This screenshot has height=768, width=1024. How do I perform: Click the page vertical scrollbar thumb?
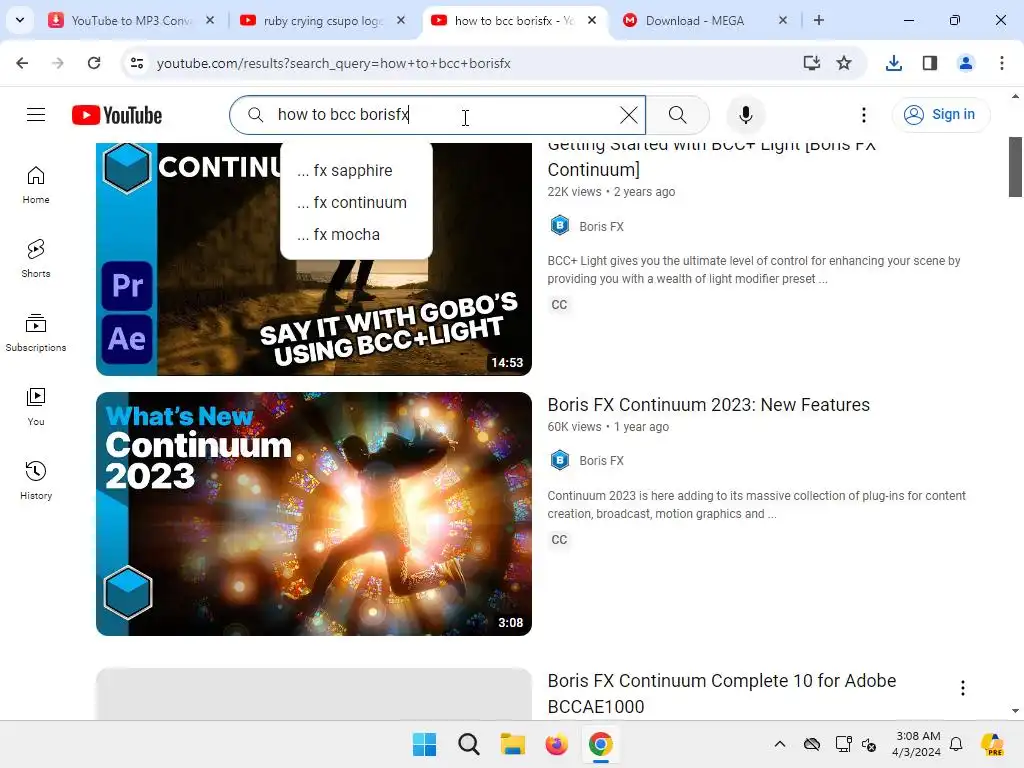1015,167
